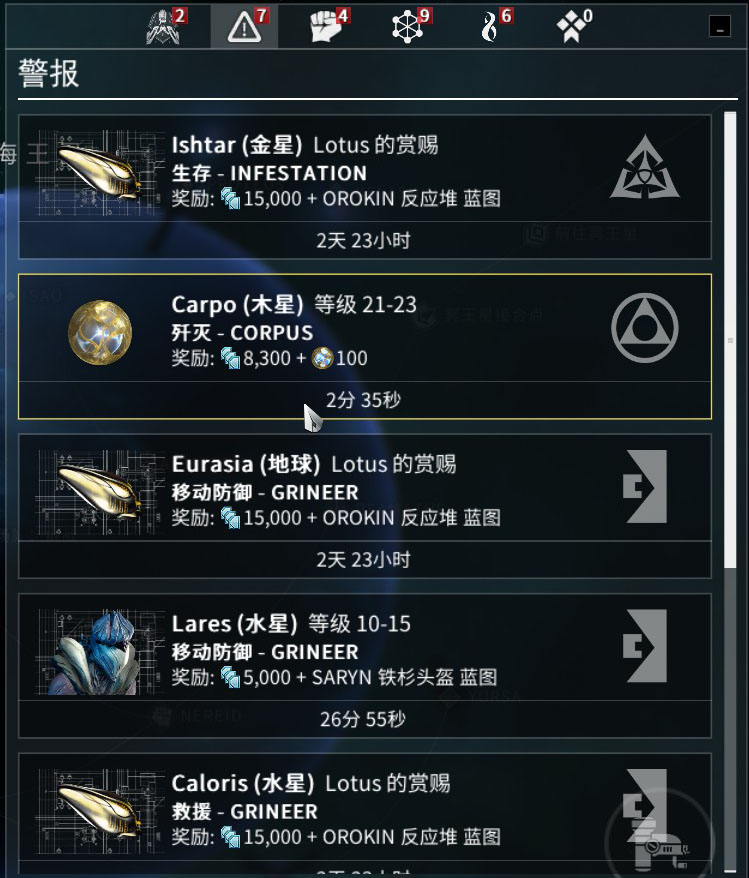
Task: Click the golden orb reward thumbnail
Action: pyautogui.click(x=100, y=333)
